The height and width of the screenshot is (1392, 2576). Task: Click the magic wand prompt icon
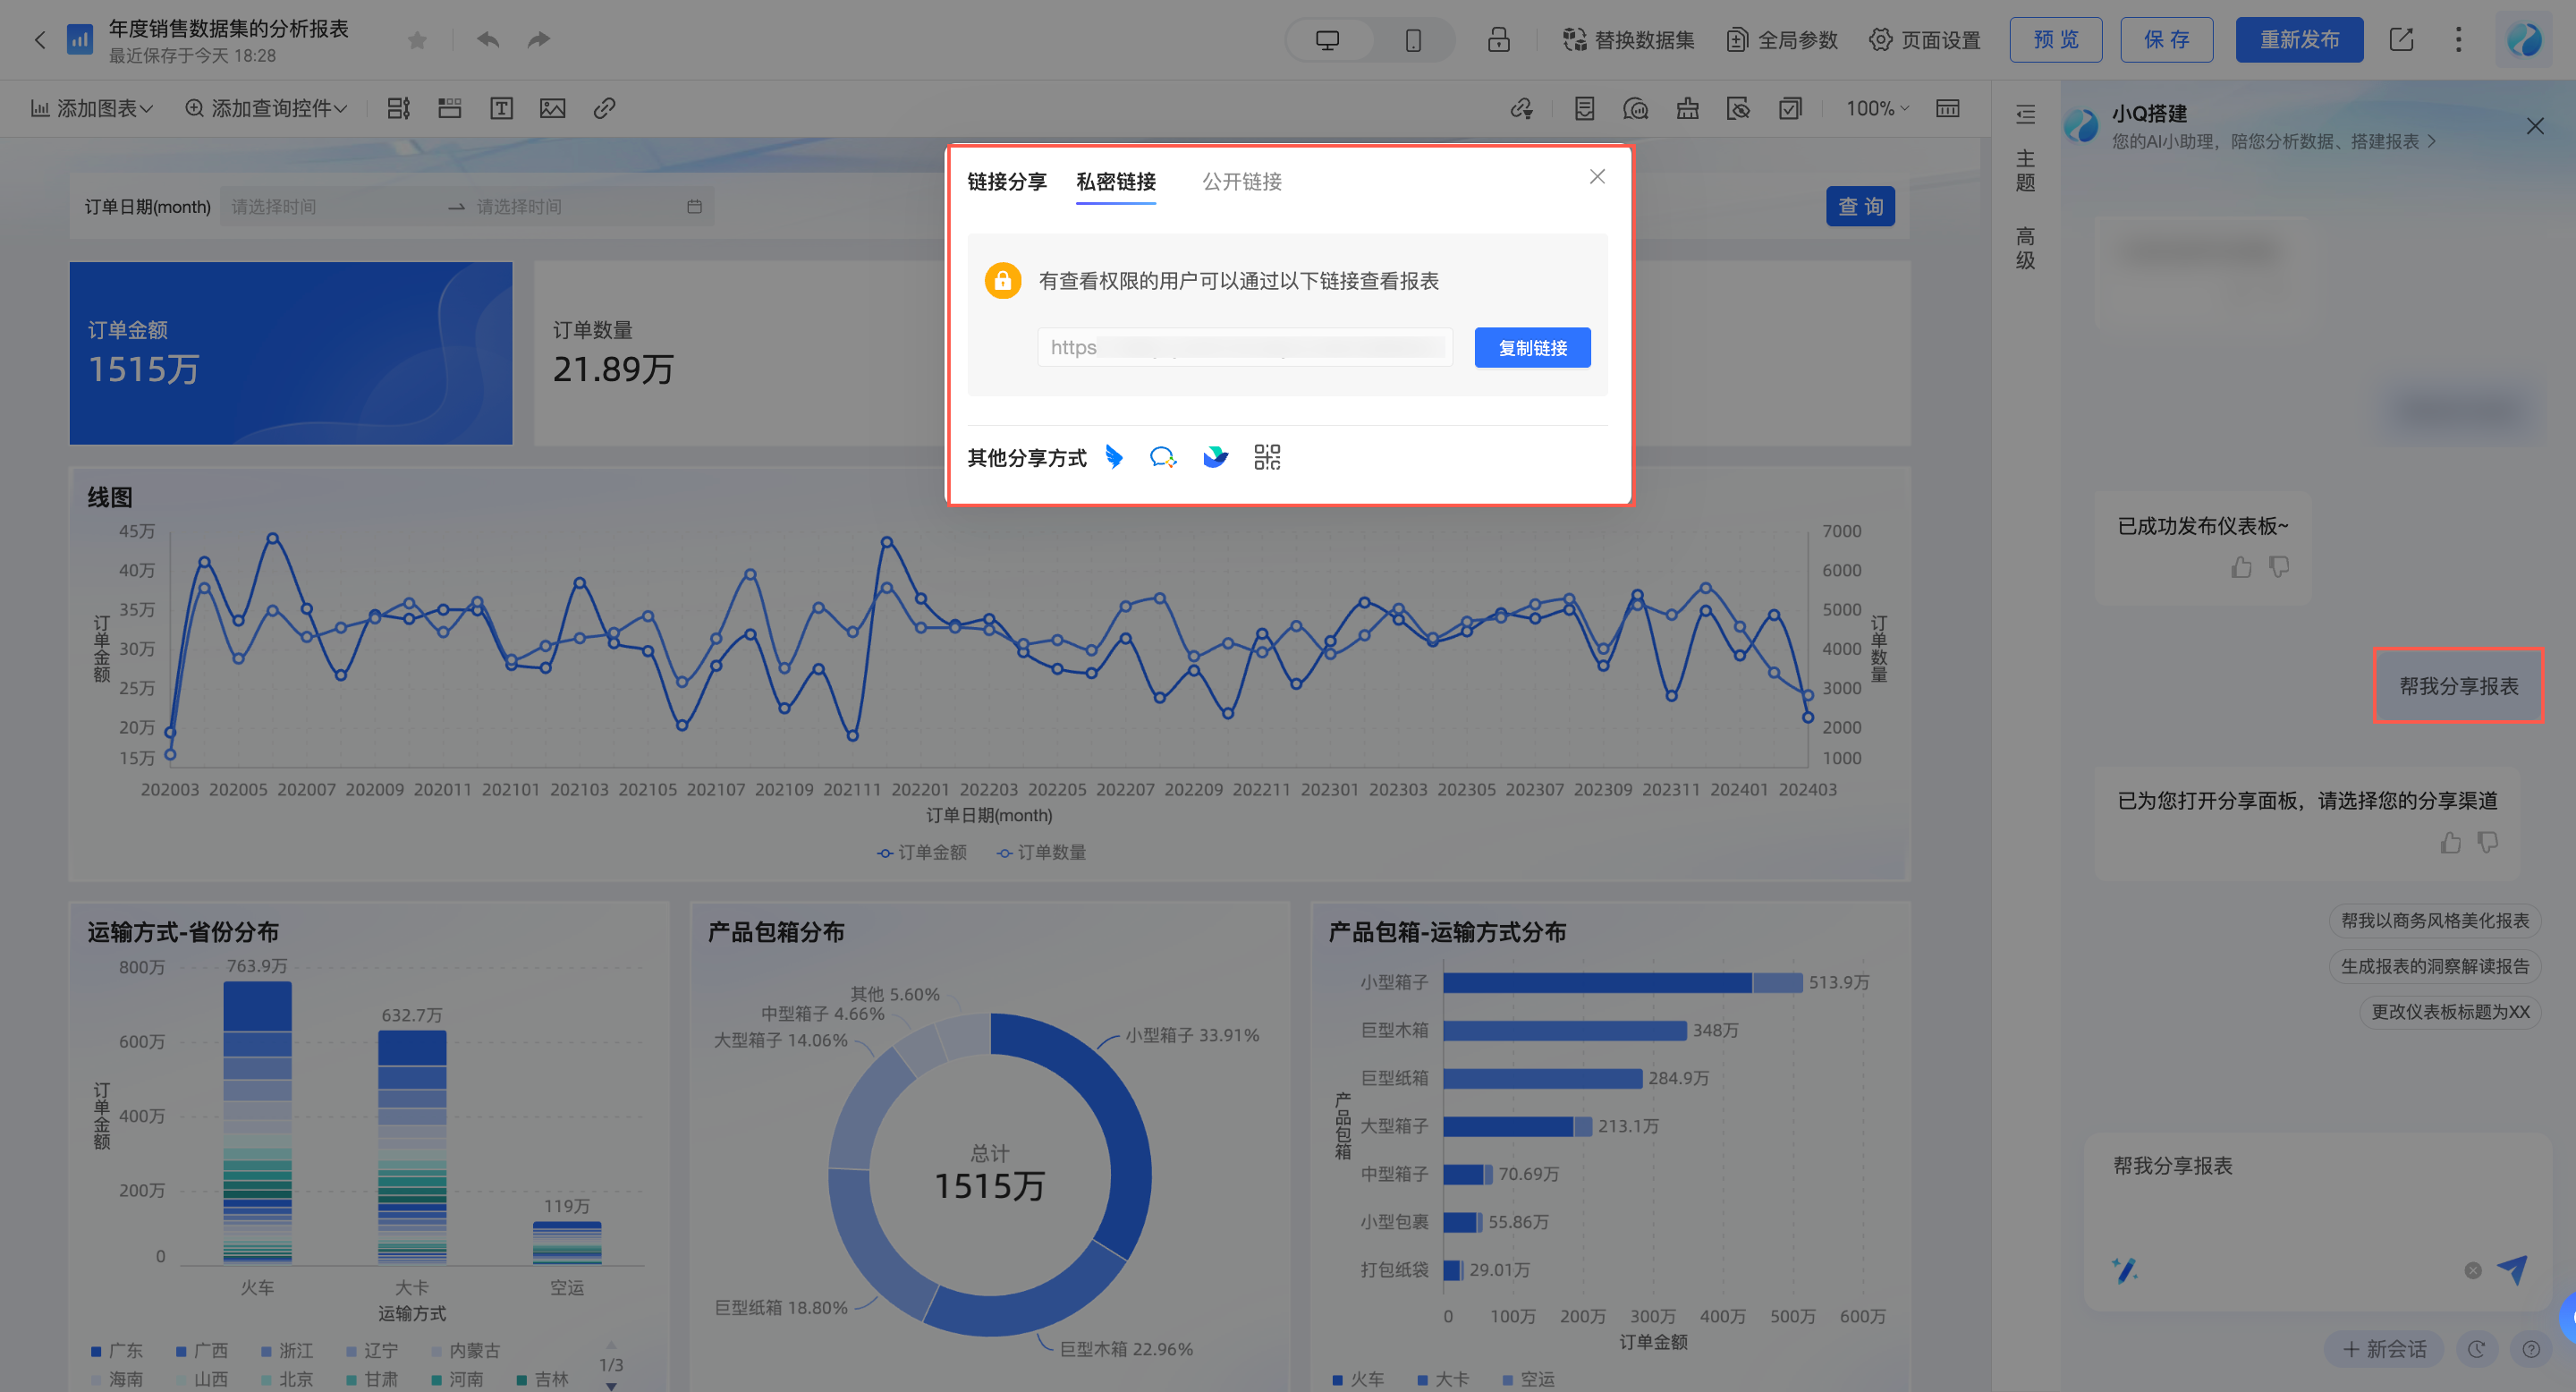pyautogui.click(x=2125, y=1270)
